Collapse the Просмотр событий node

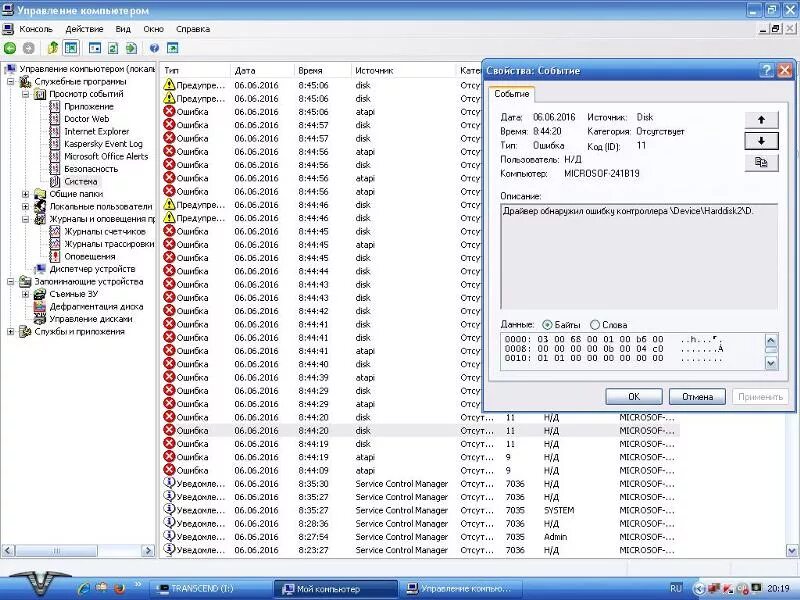point(26,94)
